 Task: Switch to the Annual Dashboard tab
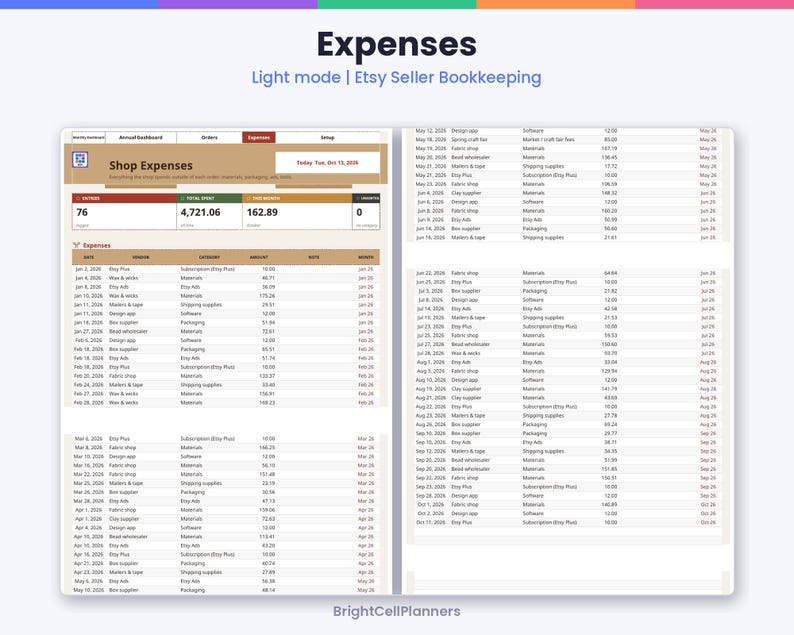[x=141, y=137]
